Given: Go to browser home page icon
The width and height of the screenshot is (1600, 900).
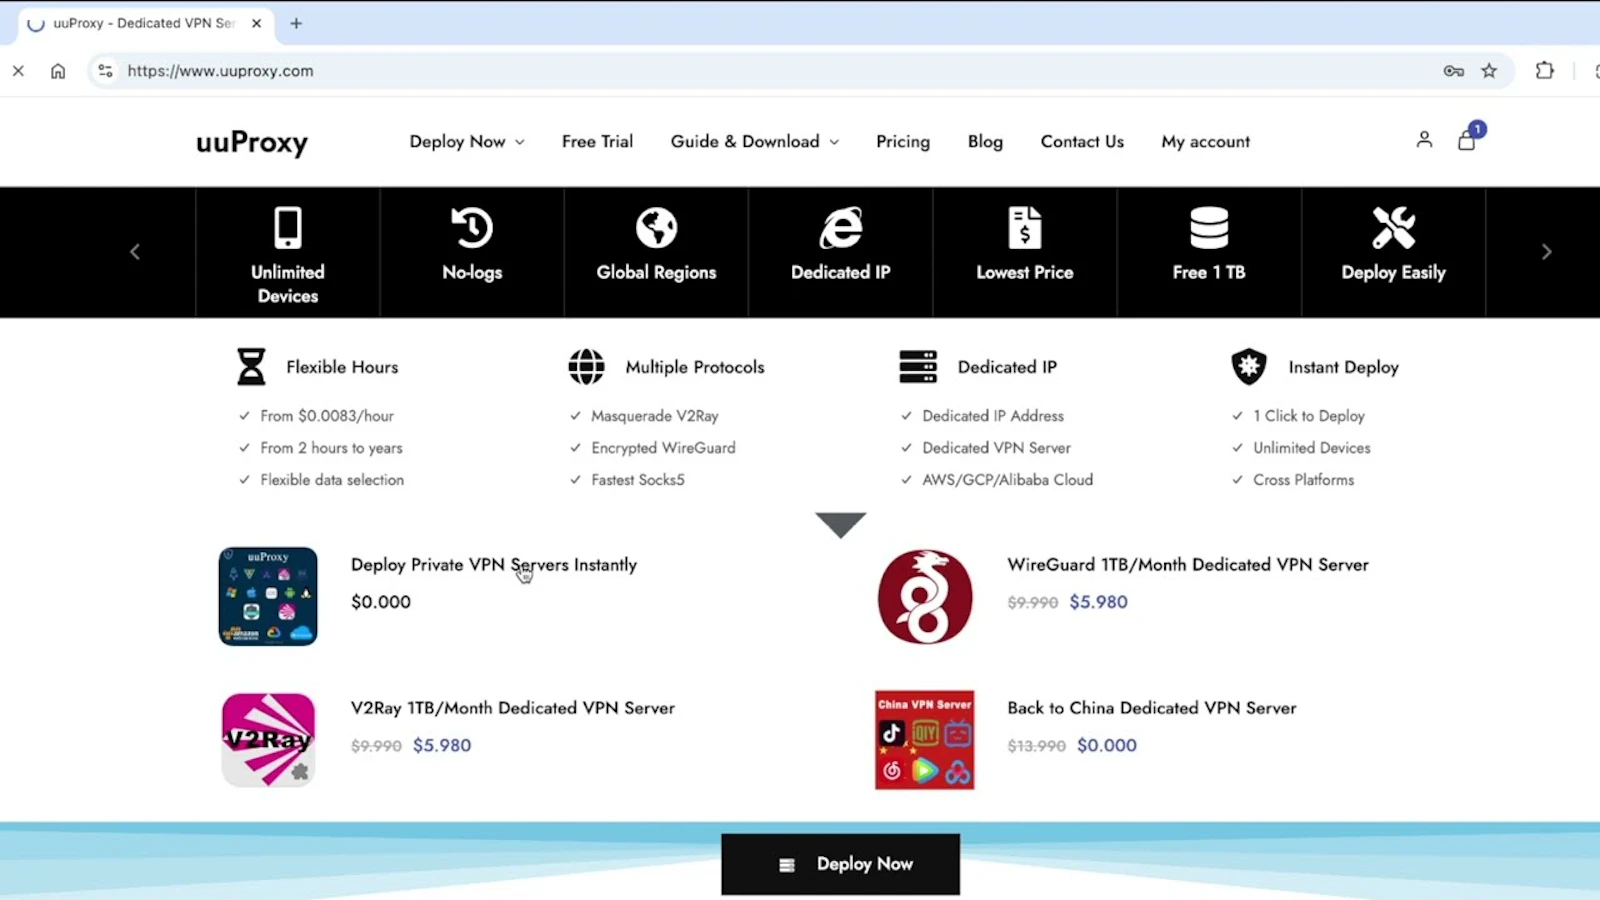Looking at the screenshot, I should [58, 71].
